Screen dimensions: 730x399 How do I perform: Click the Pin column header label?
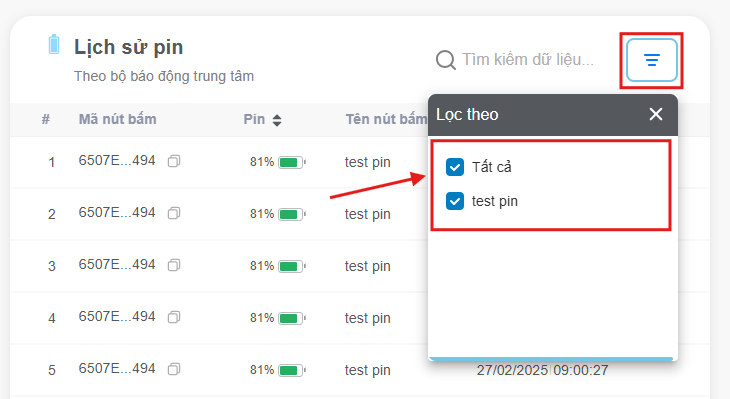(x=254, y=119)
